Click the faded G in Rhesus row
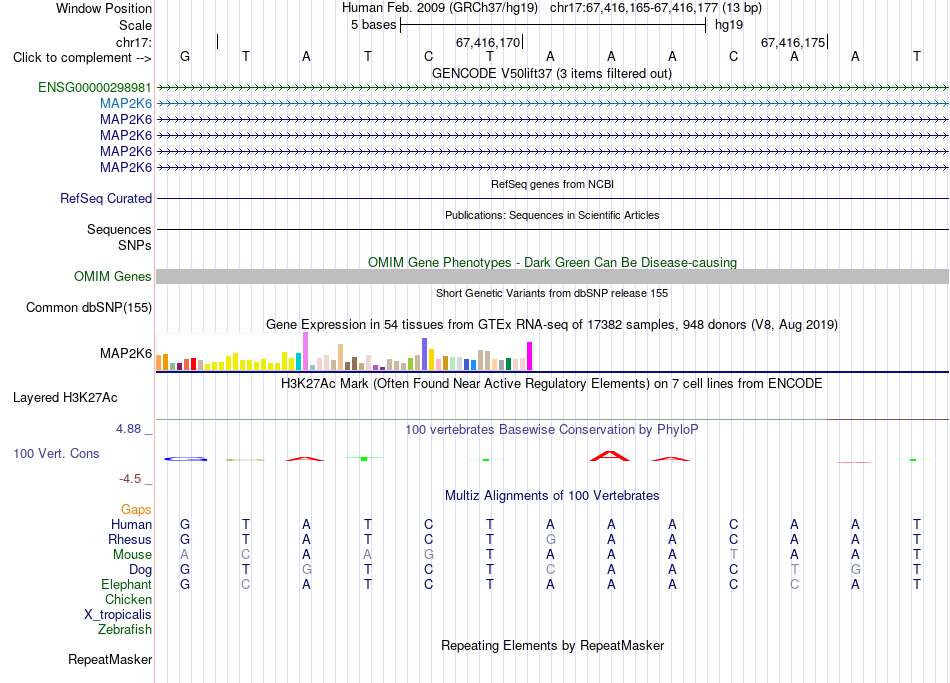950x683 pixels. 550,539
